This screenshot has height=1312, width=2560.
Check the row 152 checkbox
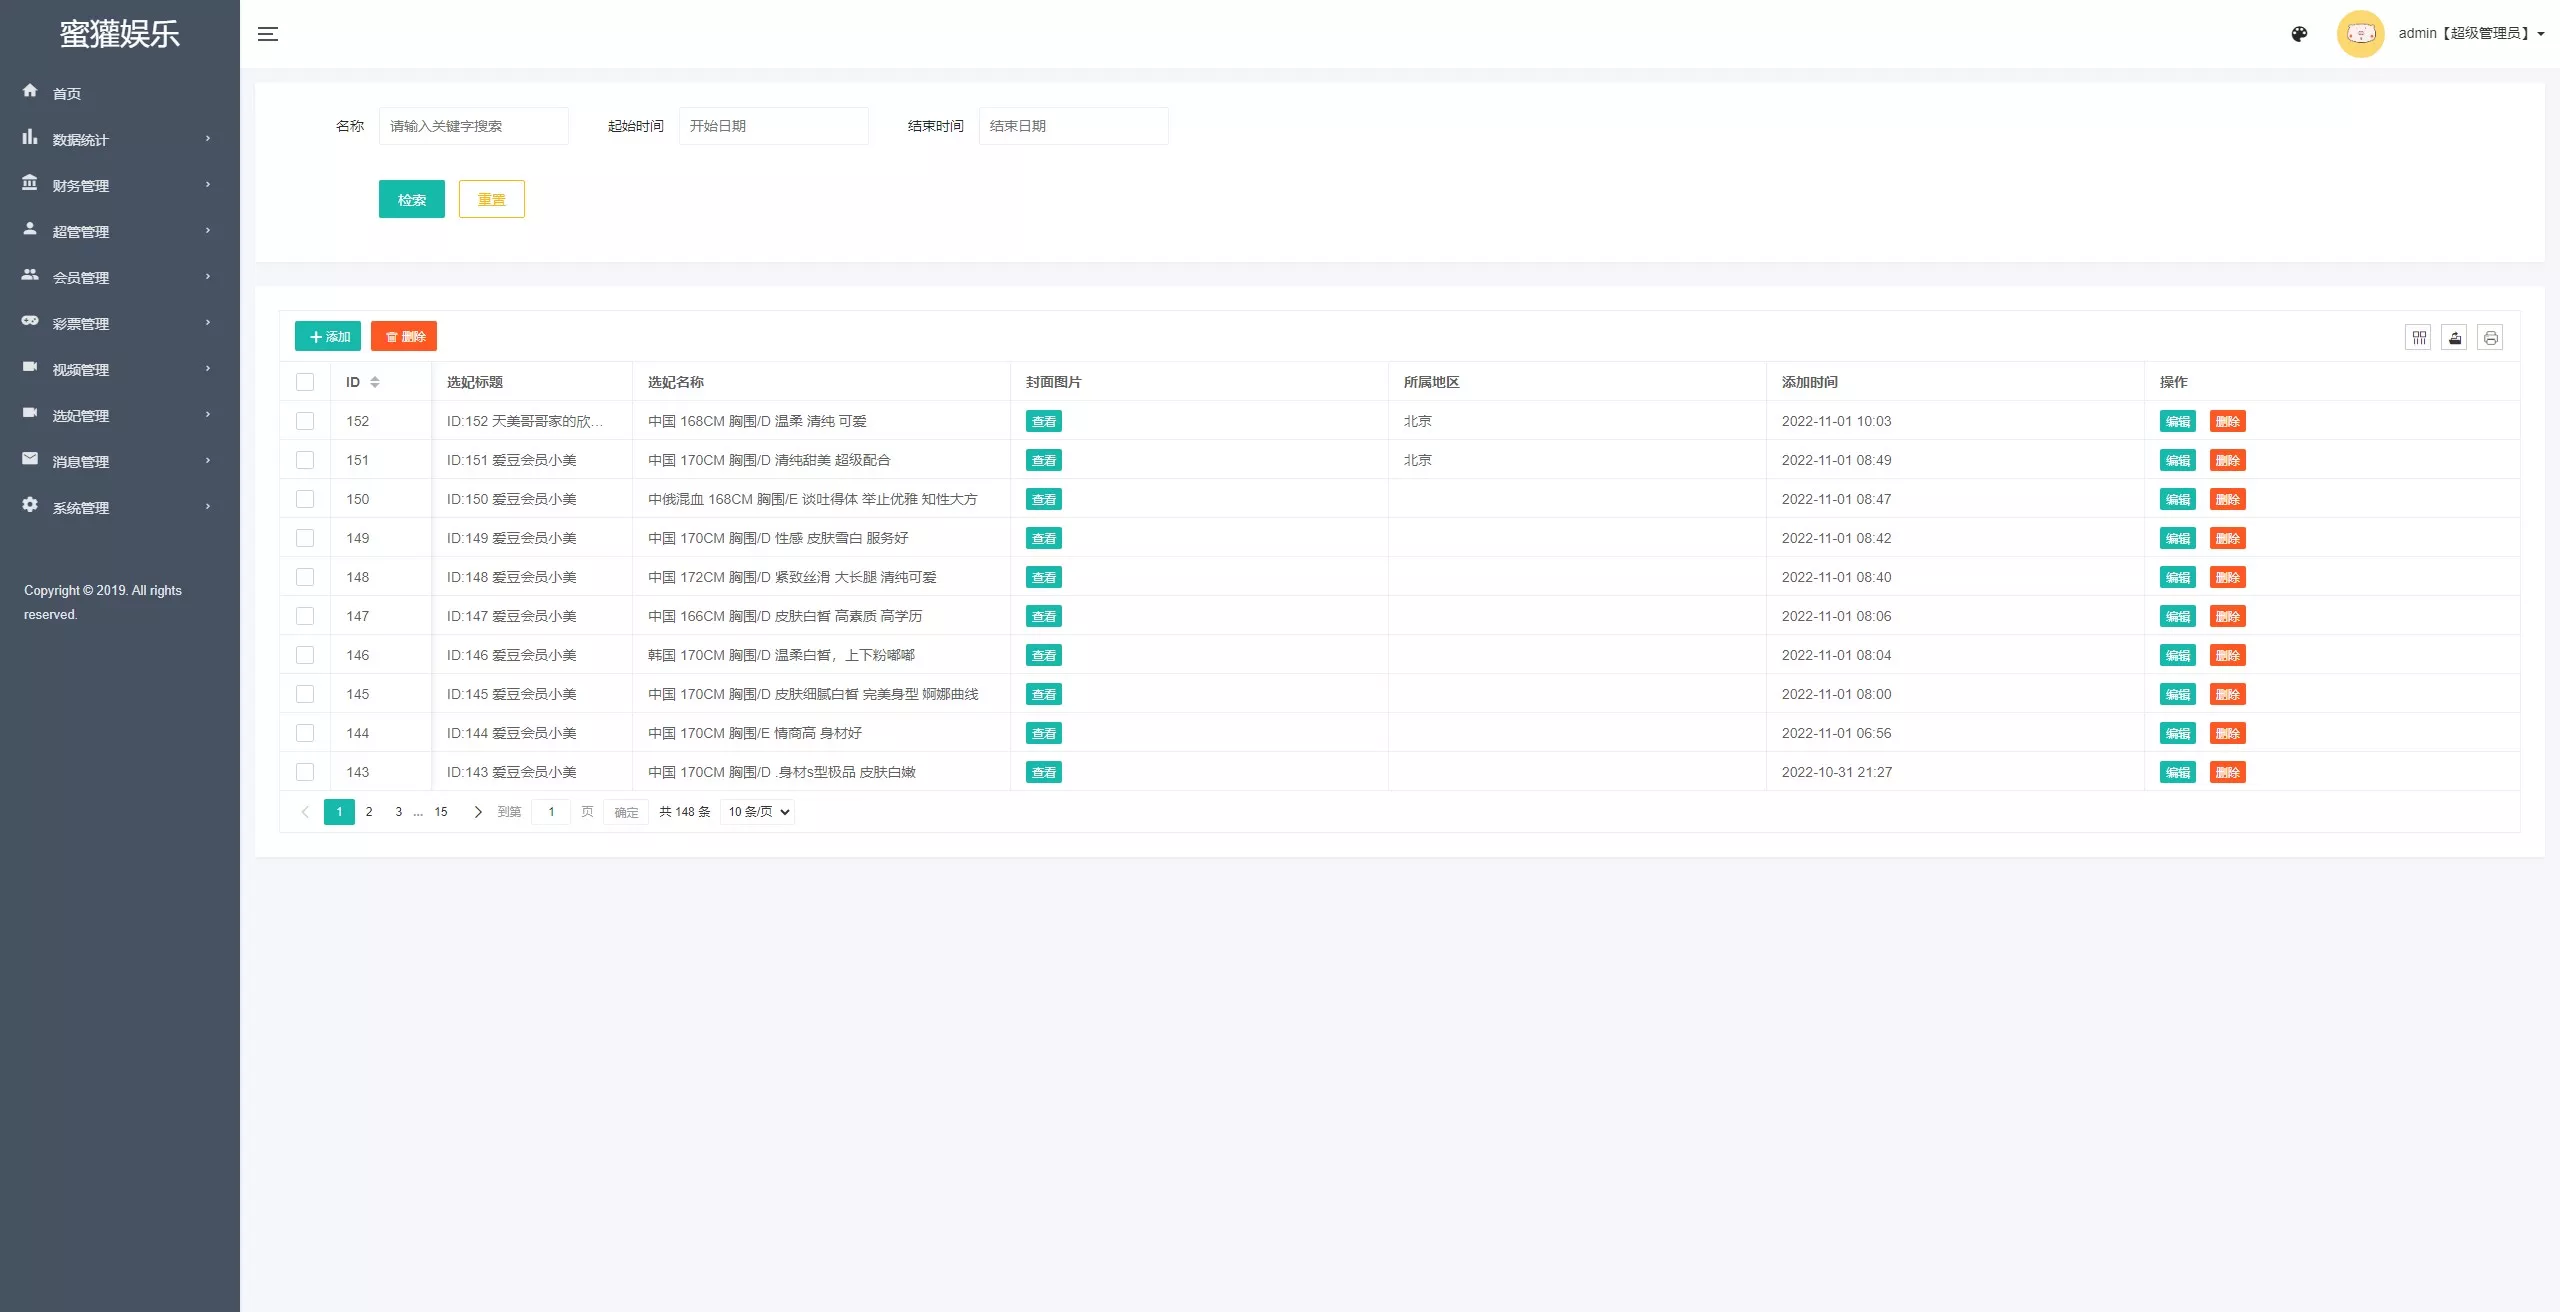click(x=305, y=421)
